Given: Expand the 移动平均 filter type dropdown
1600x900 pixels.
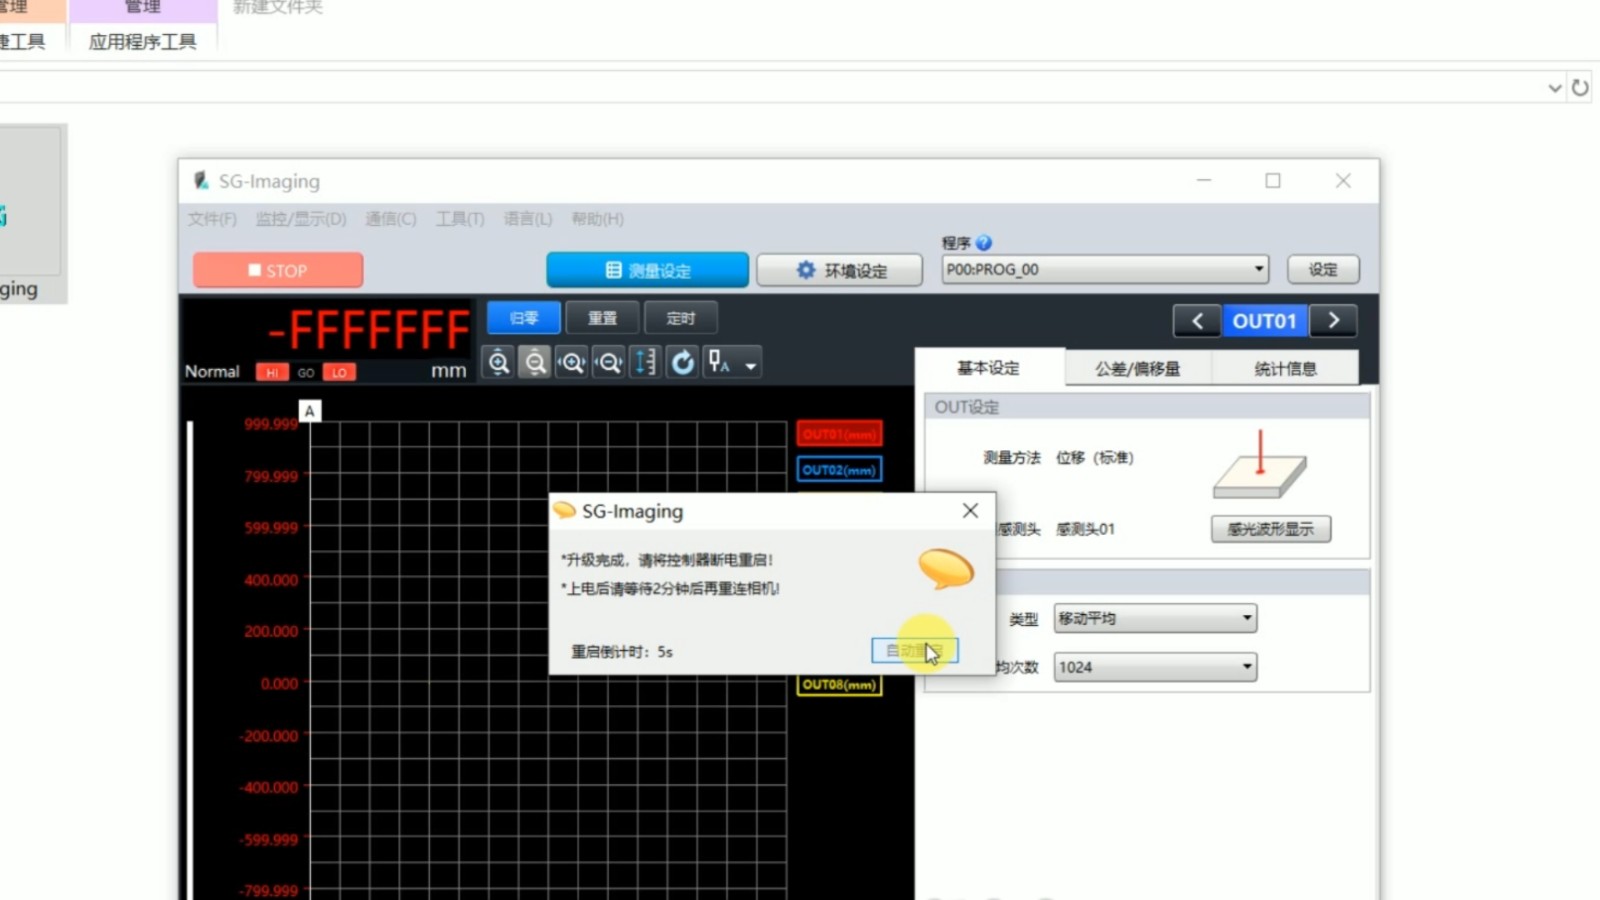Looking at the screenshot, I should pyautogui.click(x=1246, y=618).
